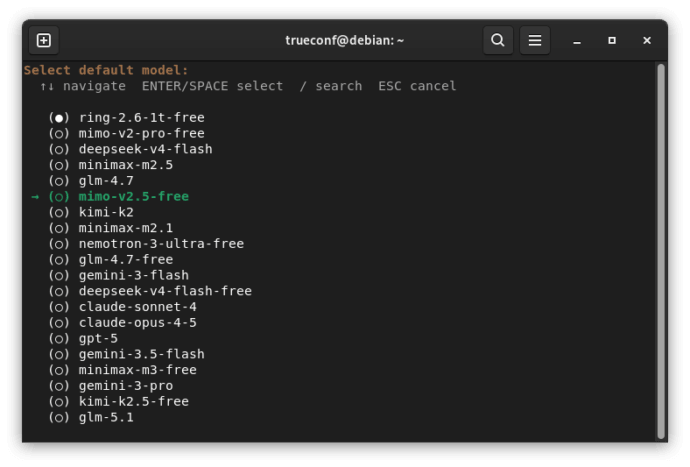Click the '/ search' hint text
The image size is (690, 467).
(331, 86)
